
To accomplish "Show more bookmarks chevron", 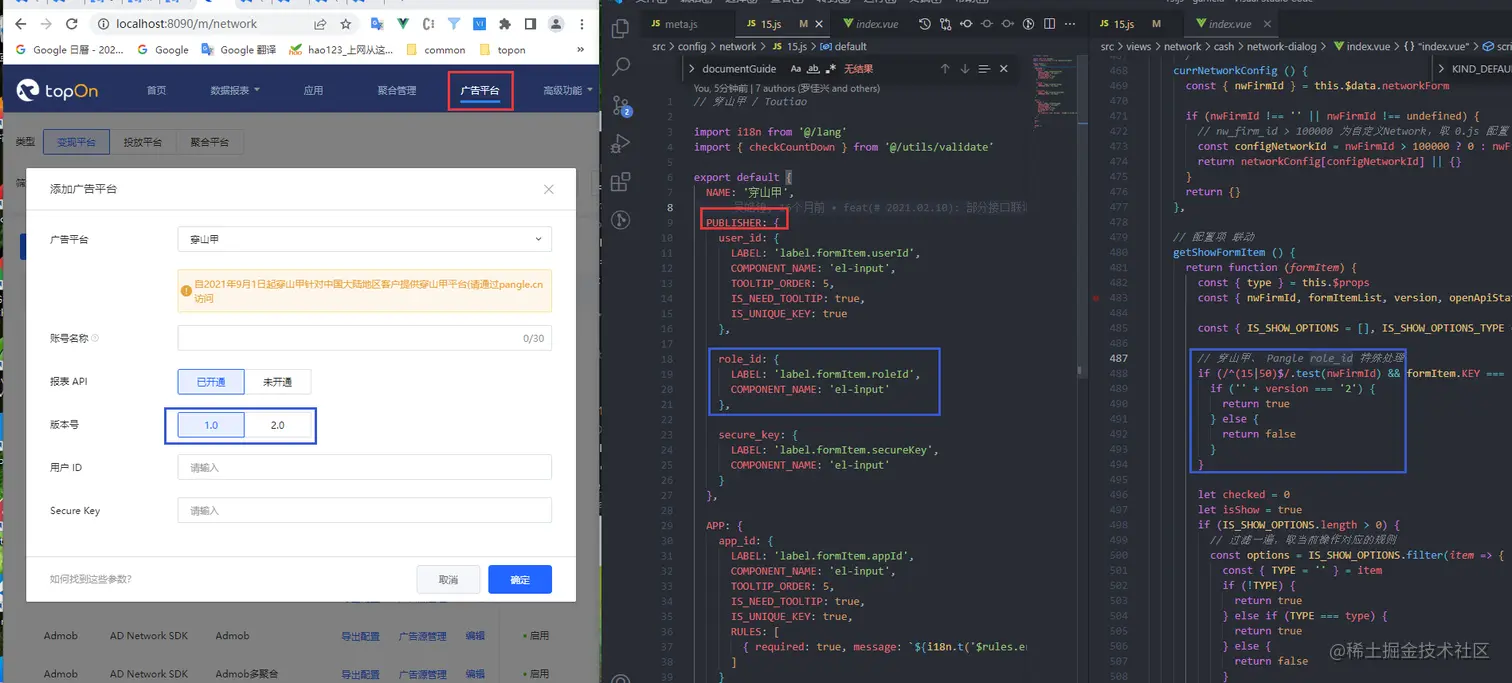I will pos(581,49).
